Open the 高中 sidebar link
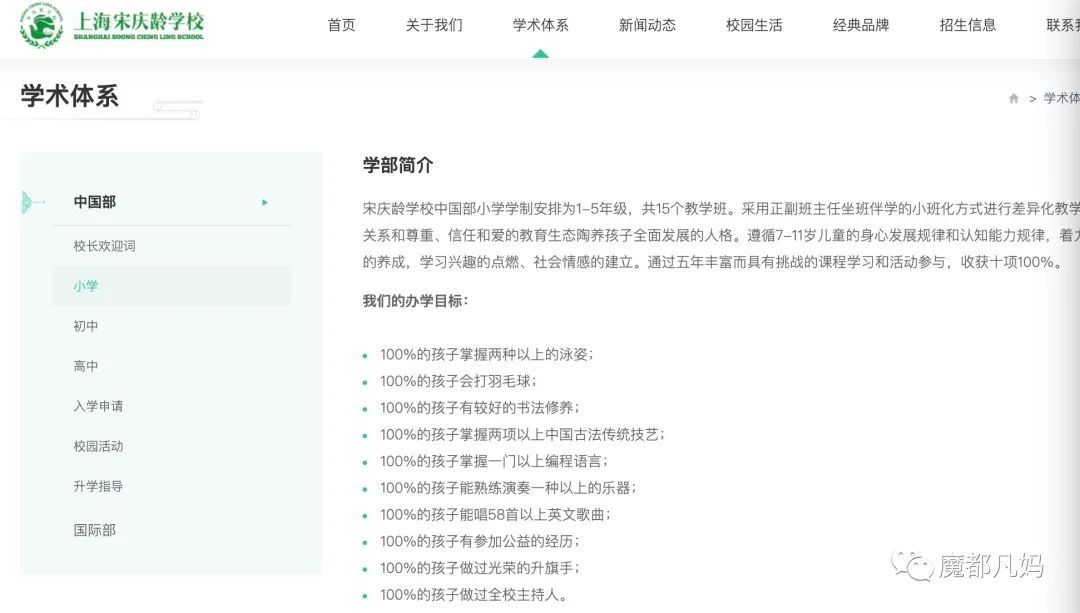Viewport: 1080px width, 613px height. click(86, 365)
